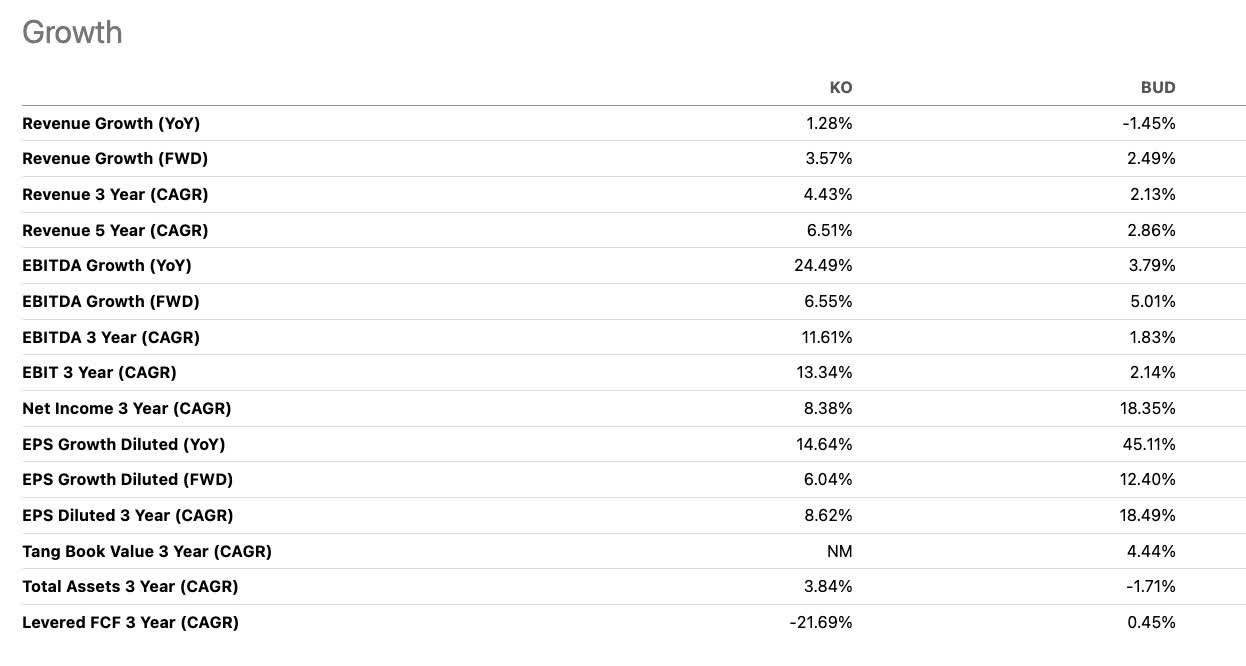
Task: Select Net Income 3 Year (CAGR) label
Action: [x=126, y=408]
